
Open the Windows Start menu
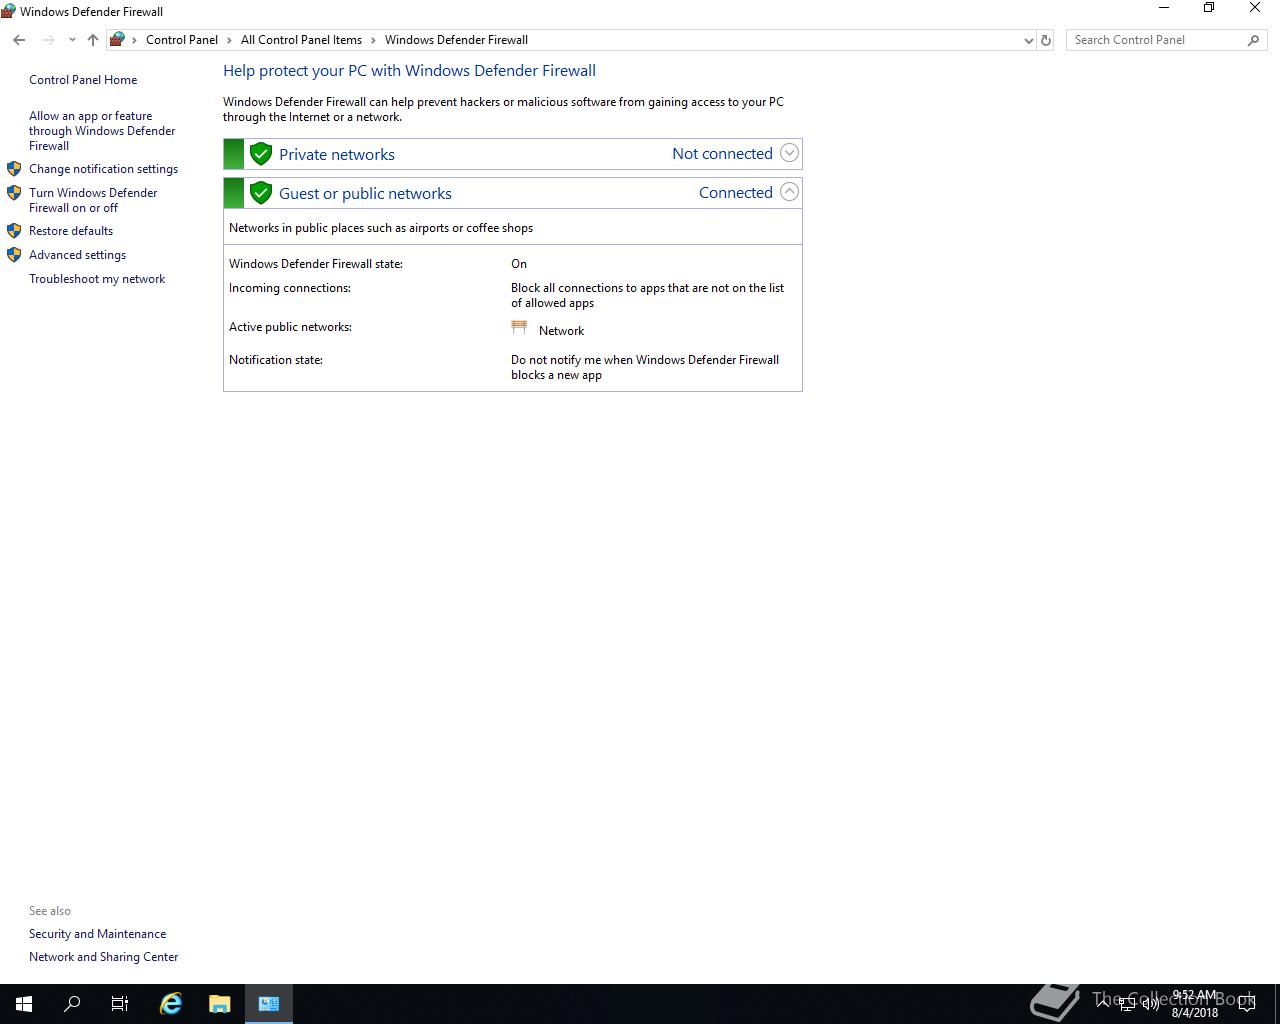coord(24,1004)
